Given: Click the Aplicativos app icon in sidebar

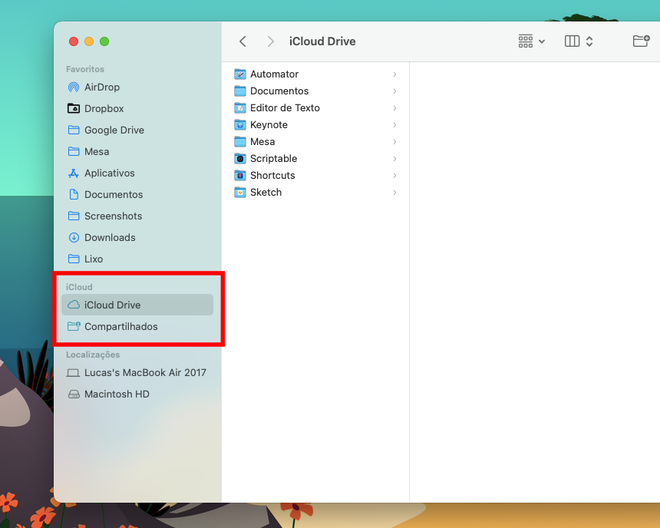Looking at the screenshot, I should pyautogui.click(x=74, y=173).
